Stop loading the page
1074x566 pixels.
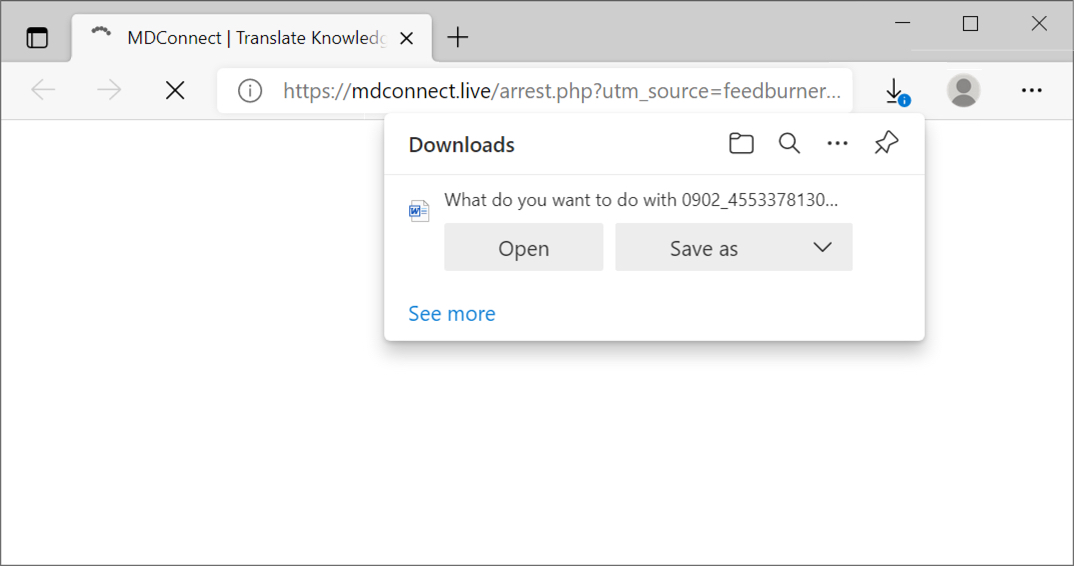click(x=175, y=90)
